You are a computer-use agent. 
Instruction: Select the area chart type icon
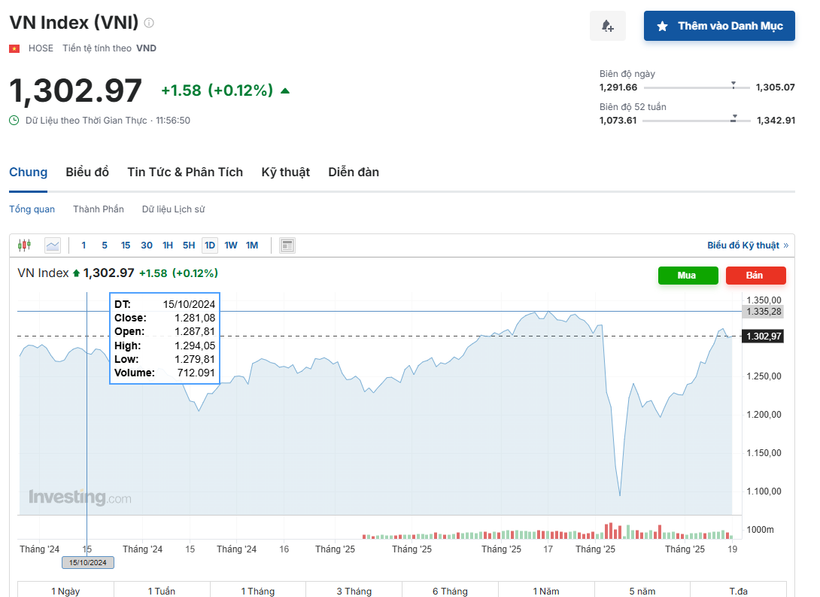pos(52,244)
